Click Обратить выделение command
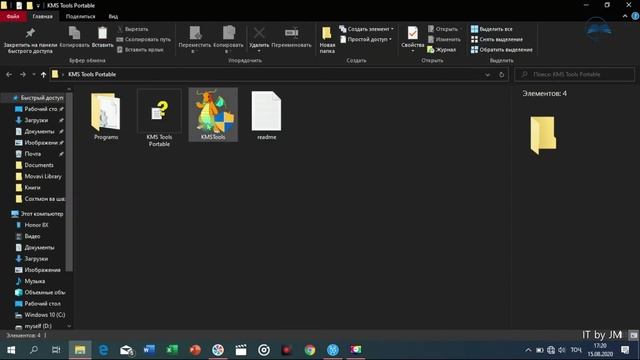The width and height of the screenshot is (640, 360). pos(502,50)
